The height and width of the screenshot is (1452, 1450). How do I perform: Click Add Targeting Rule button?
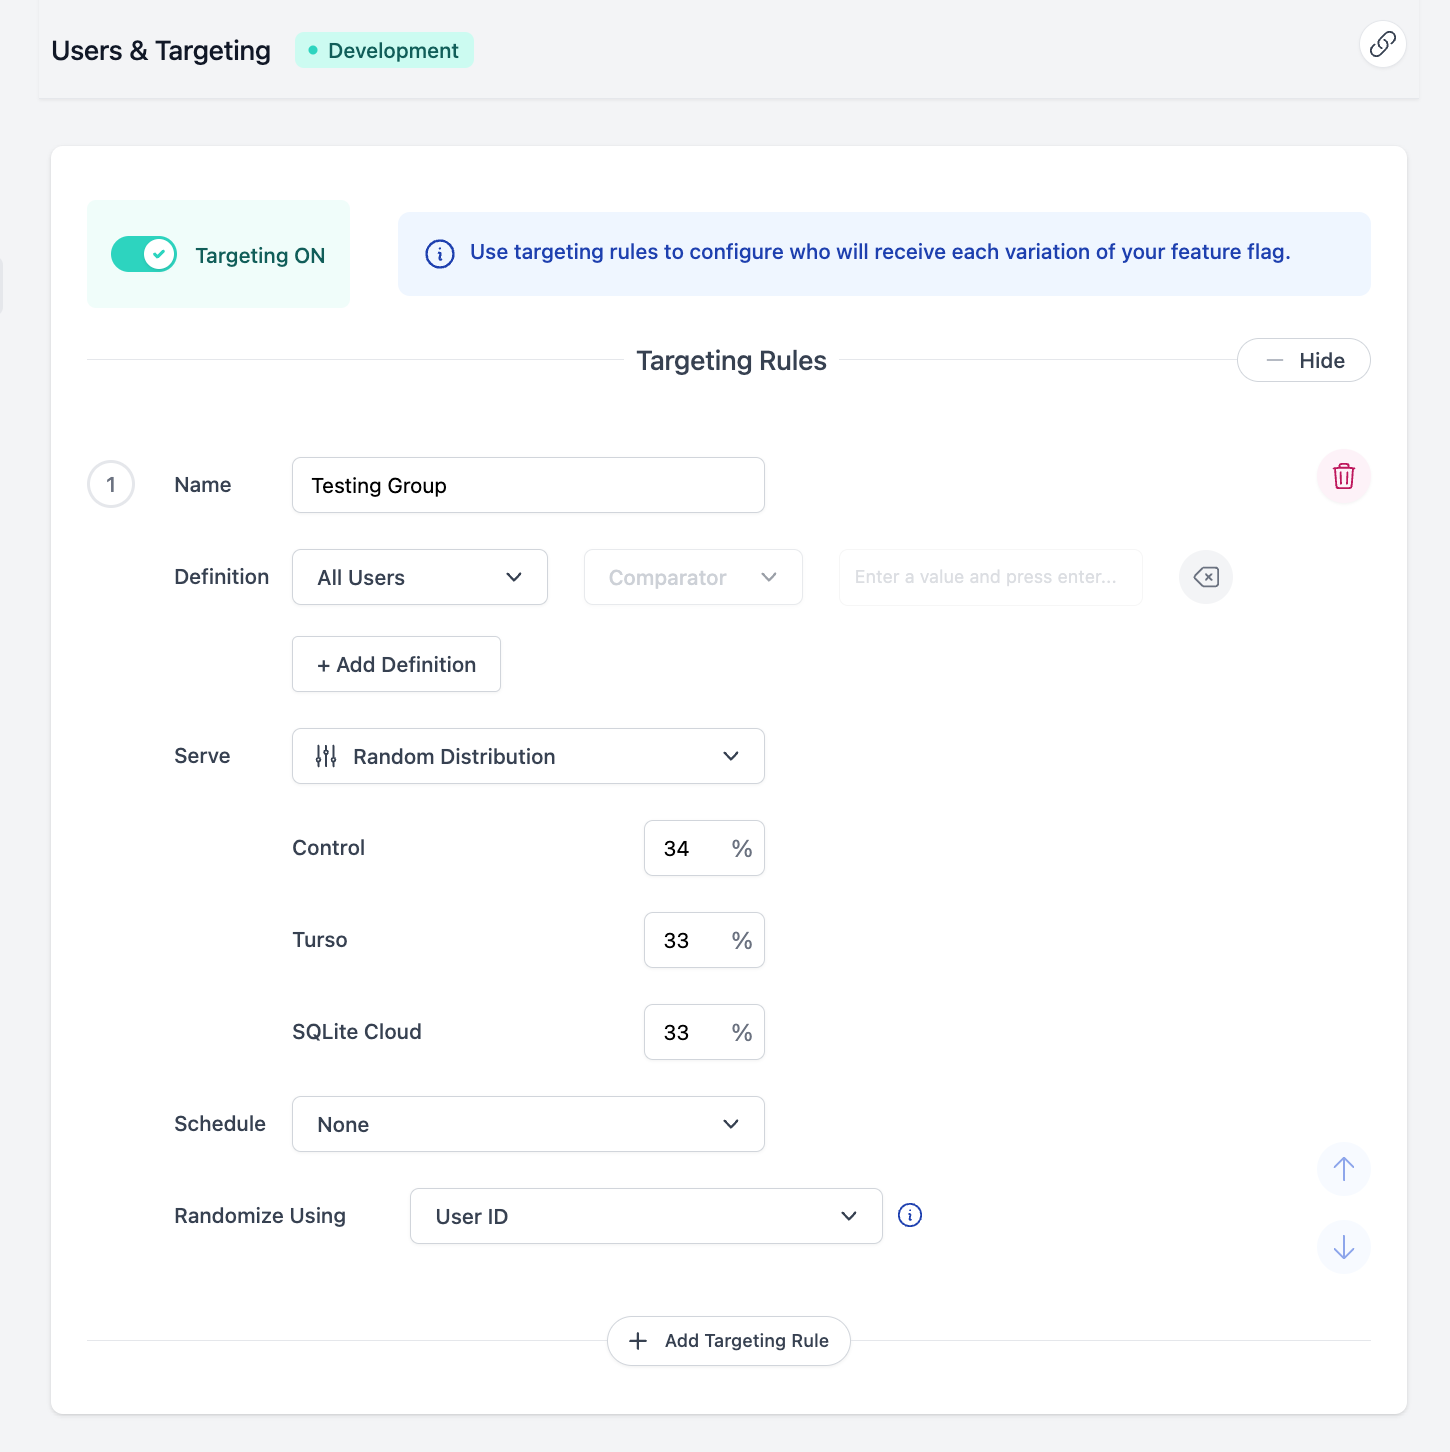[728, 1340]
